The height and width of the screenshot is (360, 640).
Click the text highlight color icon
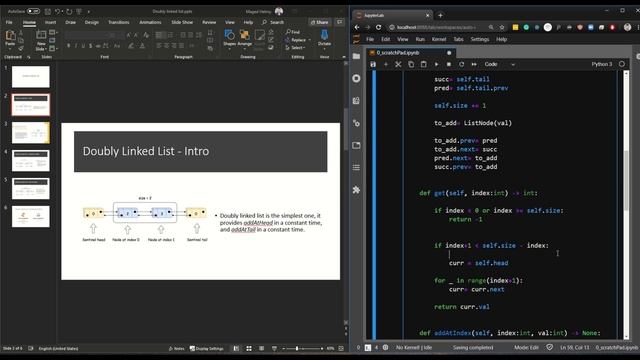point(131,46)
